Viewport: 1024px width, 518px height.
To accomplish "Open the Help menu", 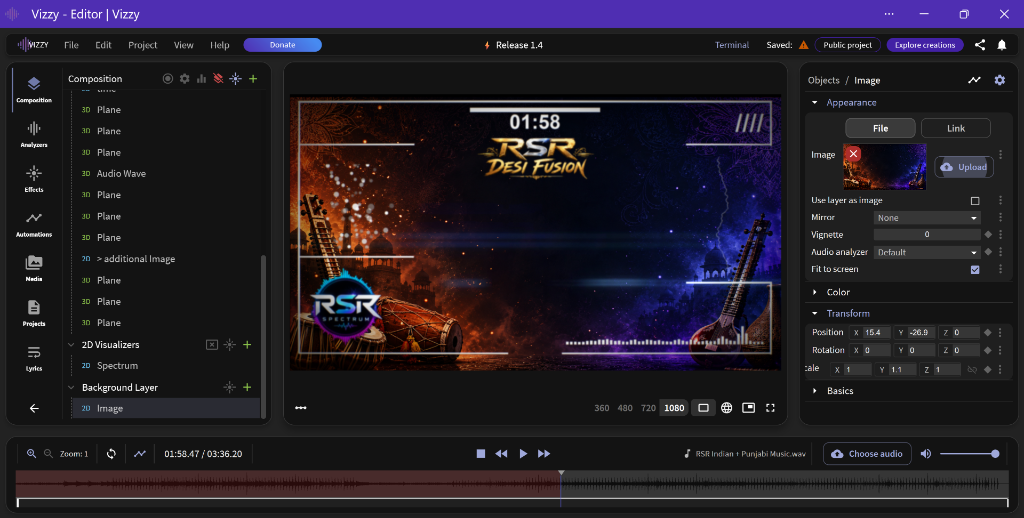I will [x=219, y=45].
